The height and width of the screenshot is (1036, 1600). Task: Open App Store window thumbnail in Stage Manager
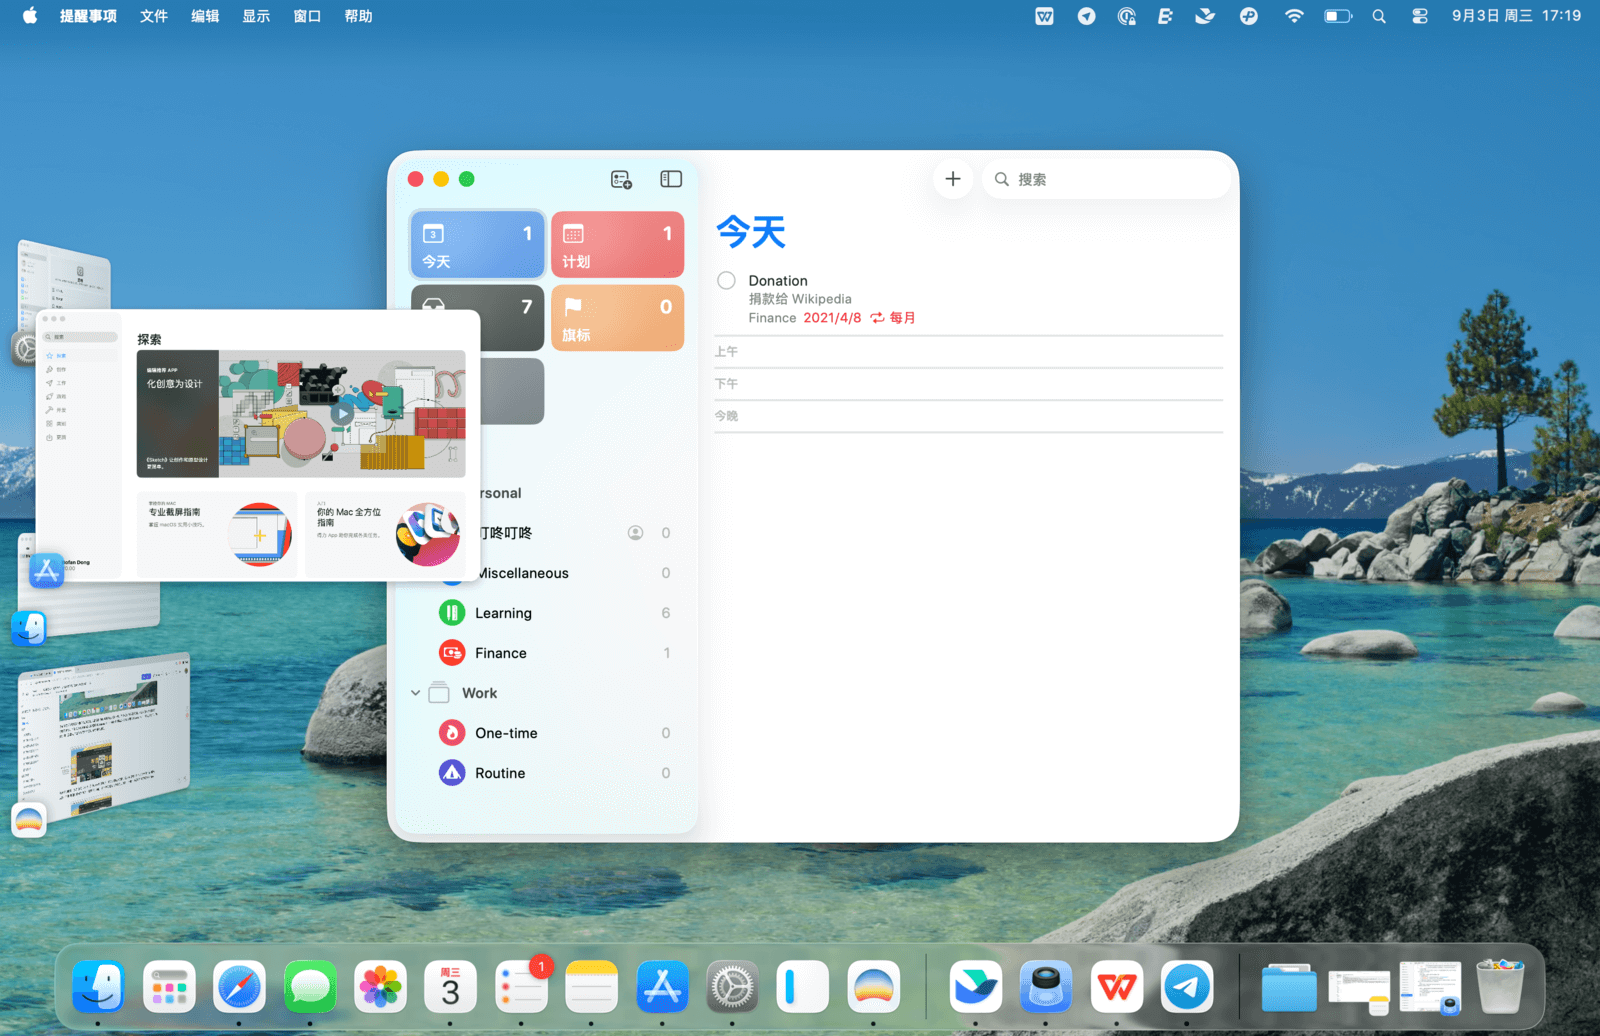[x=258, y=445]
